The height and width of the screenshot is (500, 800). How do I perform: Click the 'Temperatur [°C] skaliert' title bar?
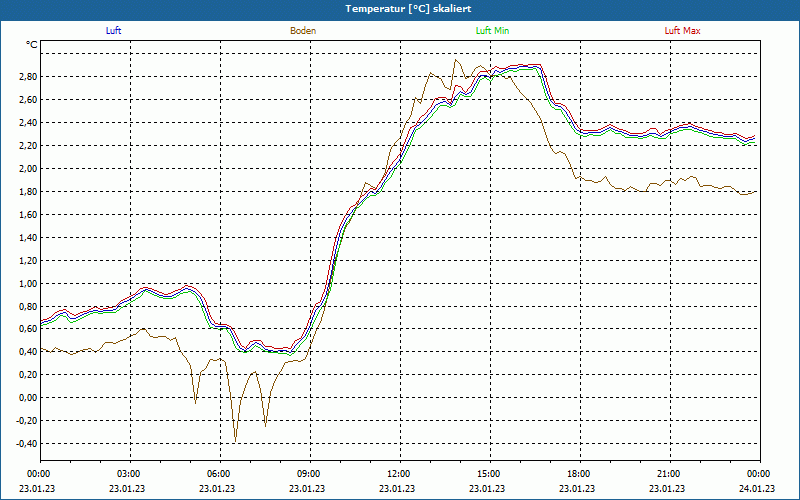[400, 9]
